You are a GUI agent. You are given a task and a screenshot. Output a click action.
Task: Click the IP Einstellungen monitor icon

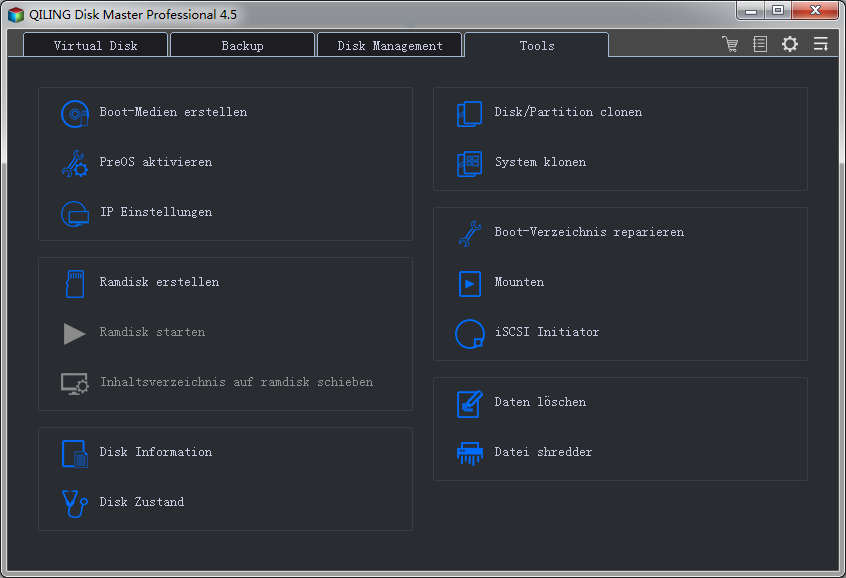(x=74, y=214)
